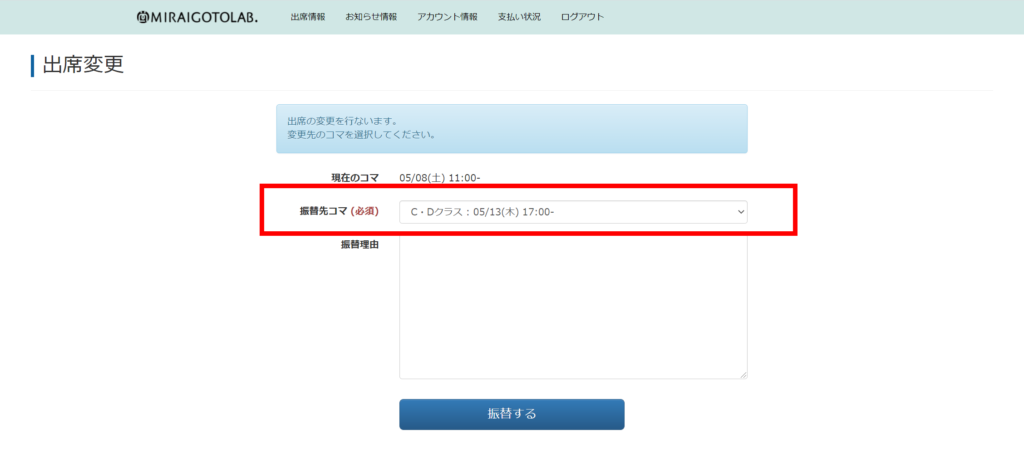Focus the 振替理由 text area

(573, 306)
